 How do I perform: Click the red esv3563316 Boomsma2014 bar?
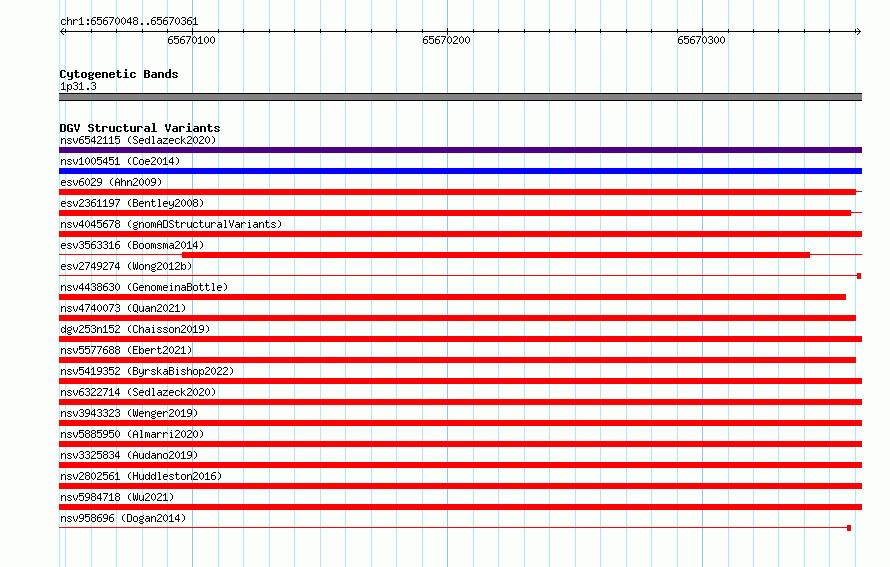tap(496, 255)
